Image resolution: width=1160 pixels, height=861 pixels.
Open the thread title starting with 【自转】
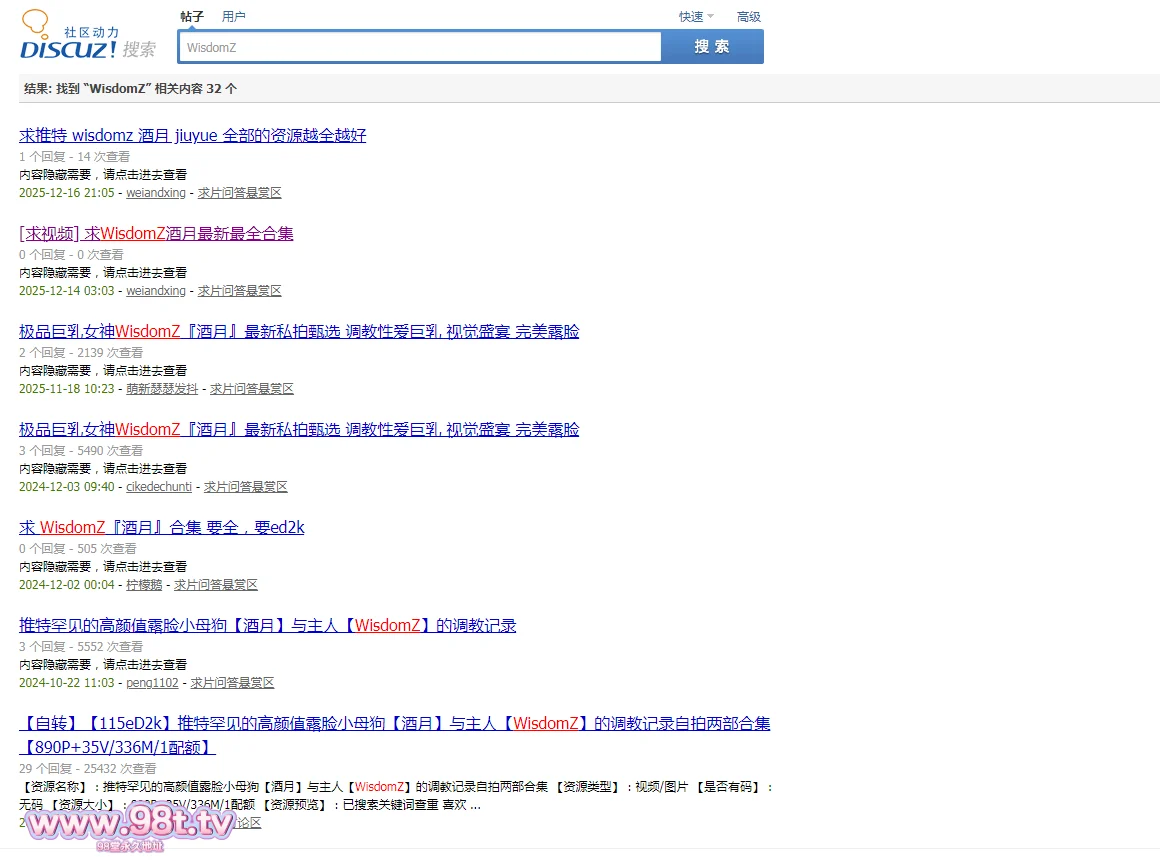point(394,723)
